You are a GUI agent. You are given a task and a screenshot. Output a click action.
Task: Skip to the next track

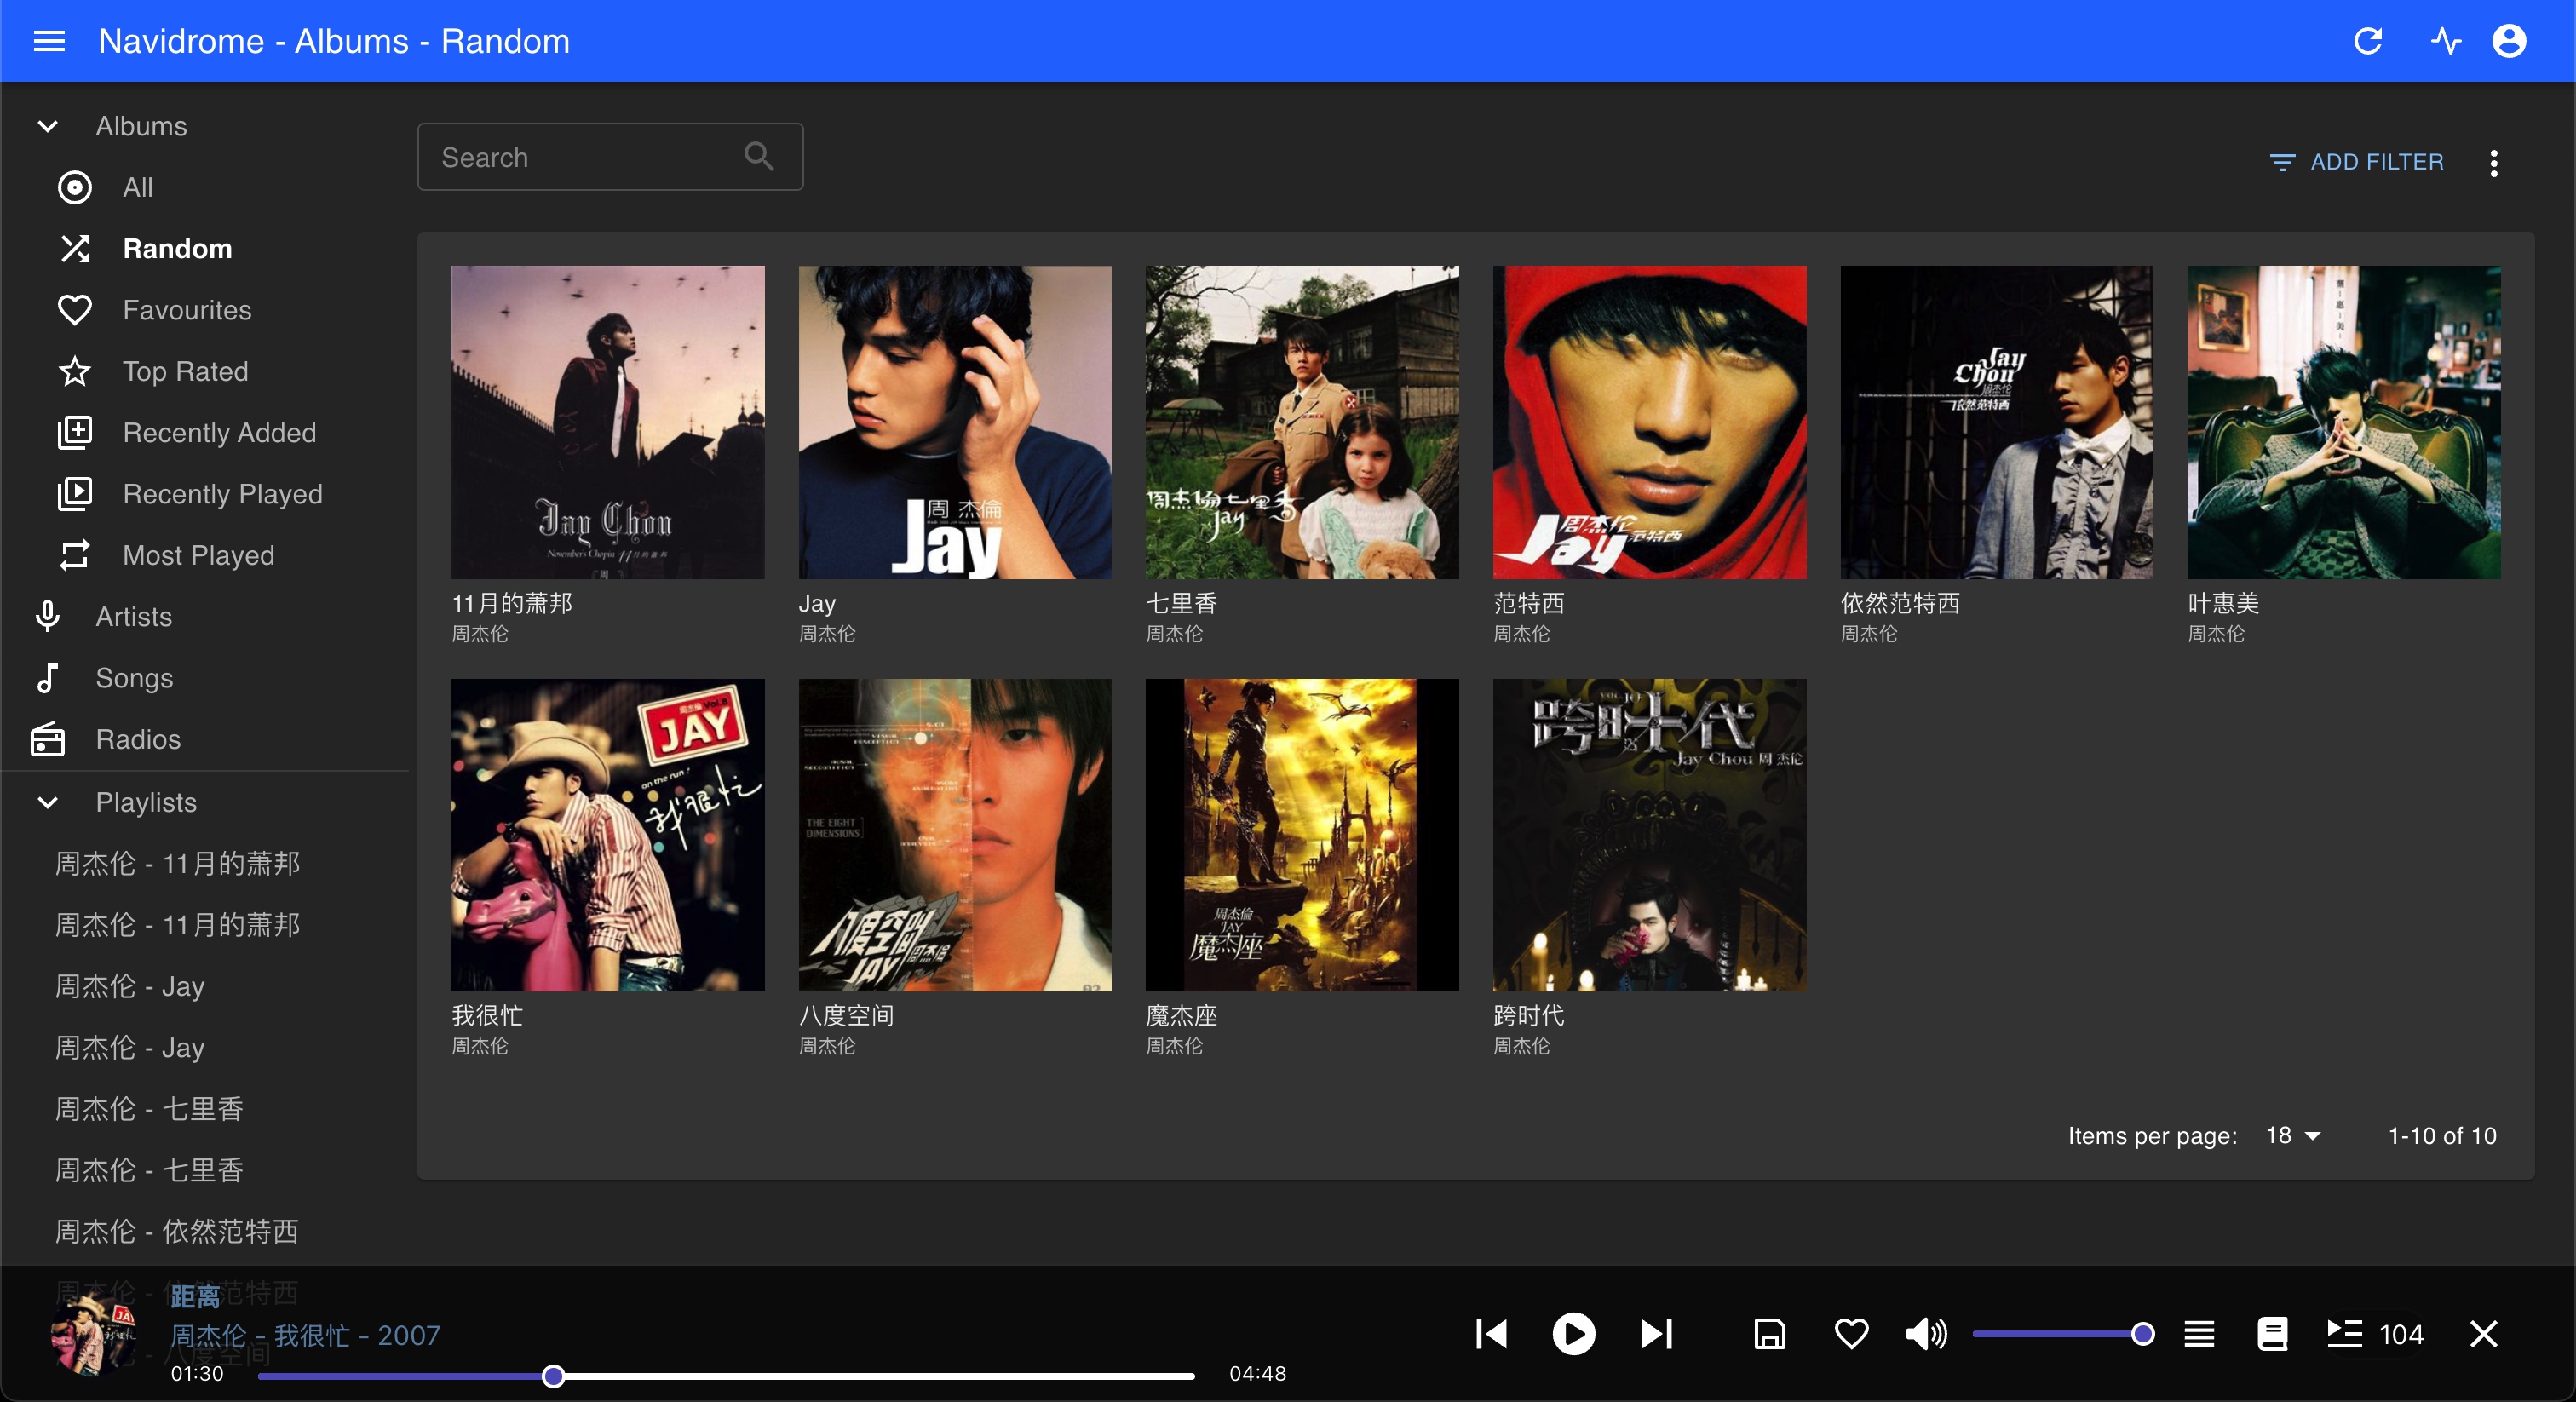pyautogui.click(x=1656, y=1333)
